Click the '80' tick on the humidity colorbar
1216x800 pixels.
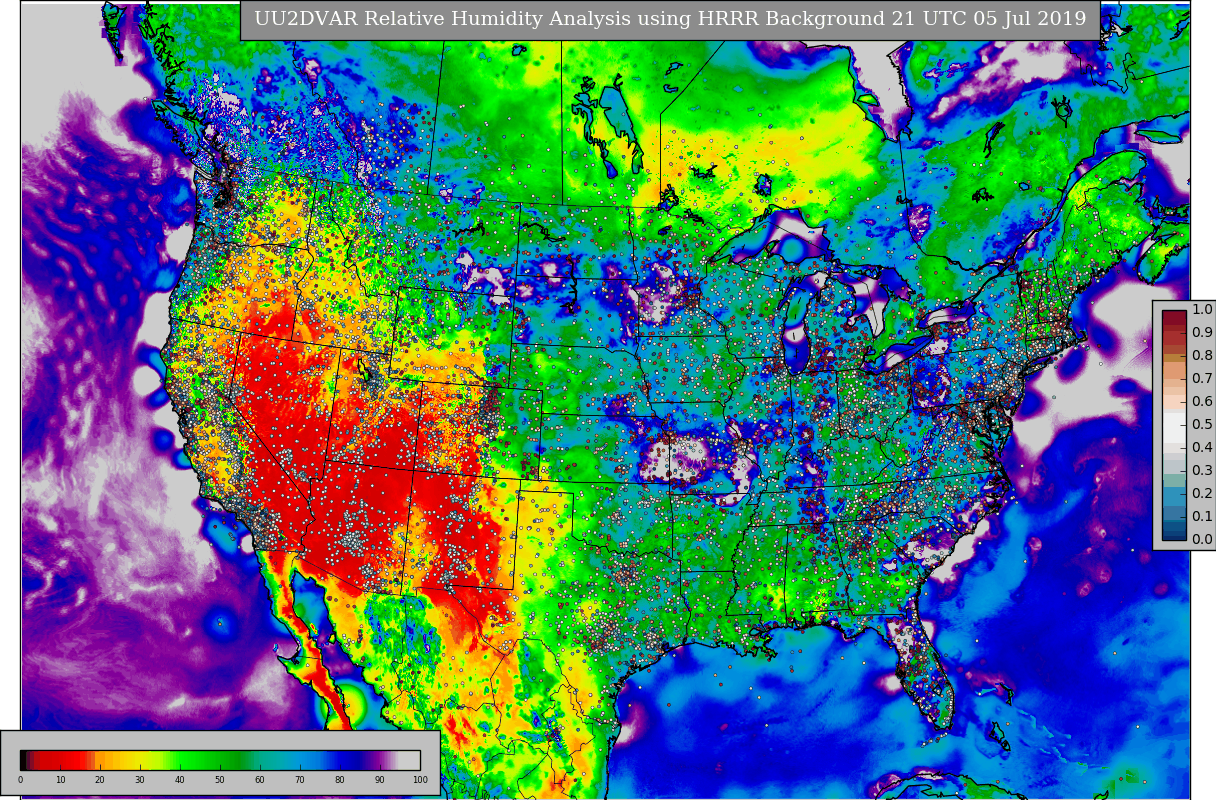click(340, 780)
